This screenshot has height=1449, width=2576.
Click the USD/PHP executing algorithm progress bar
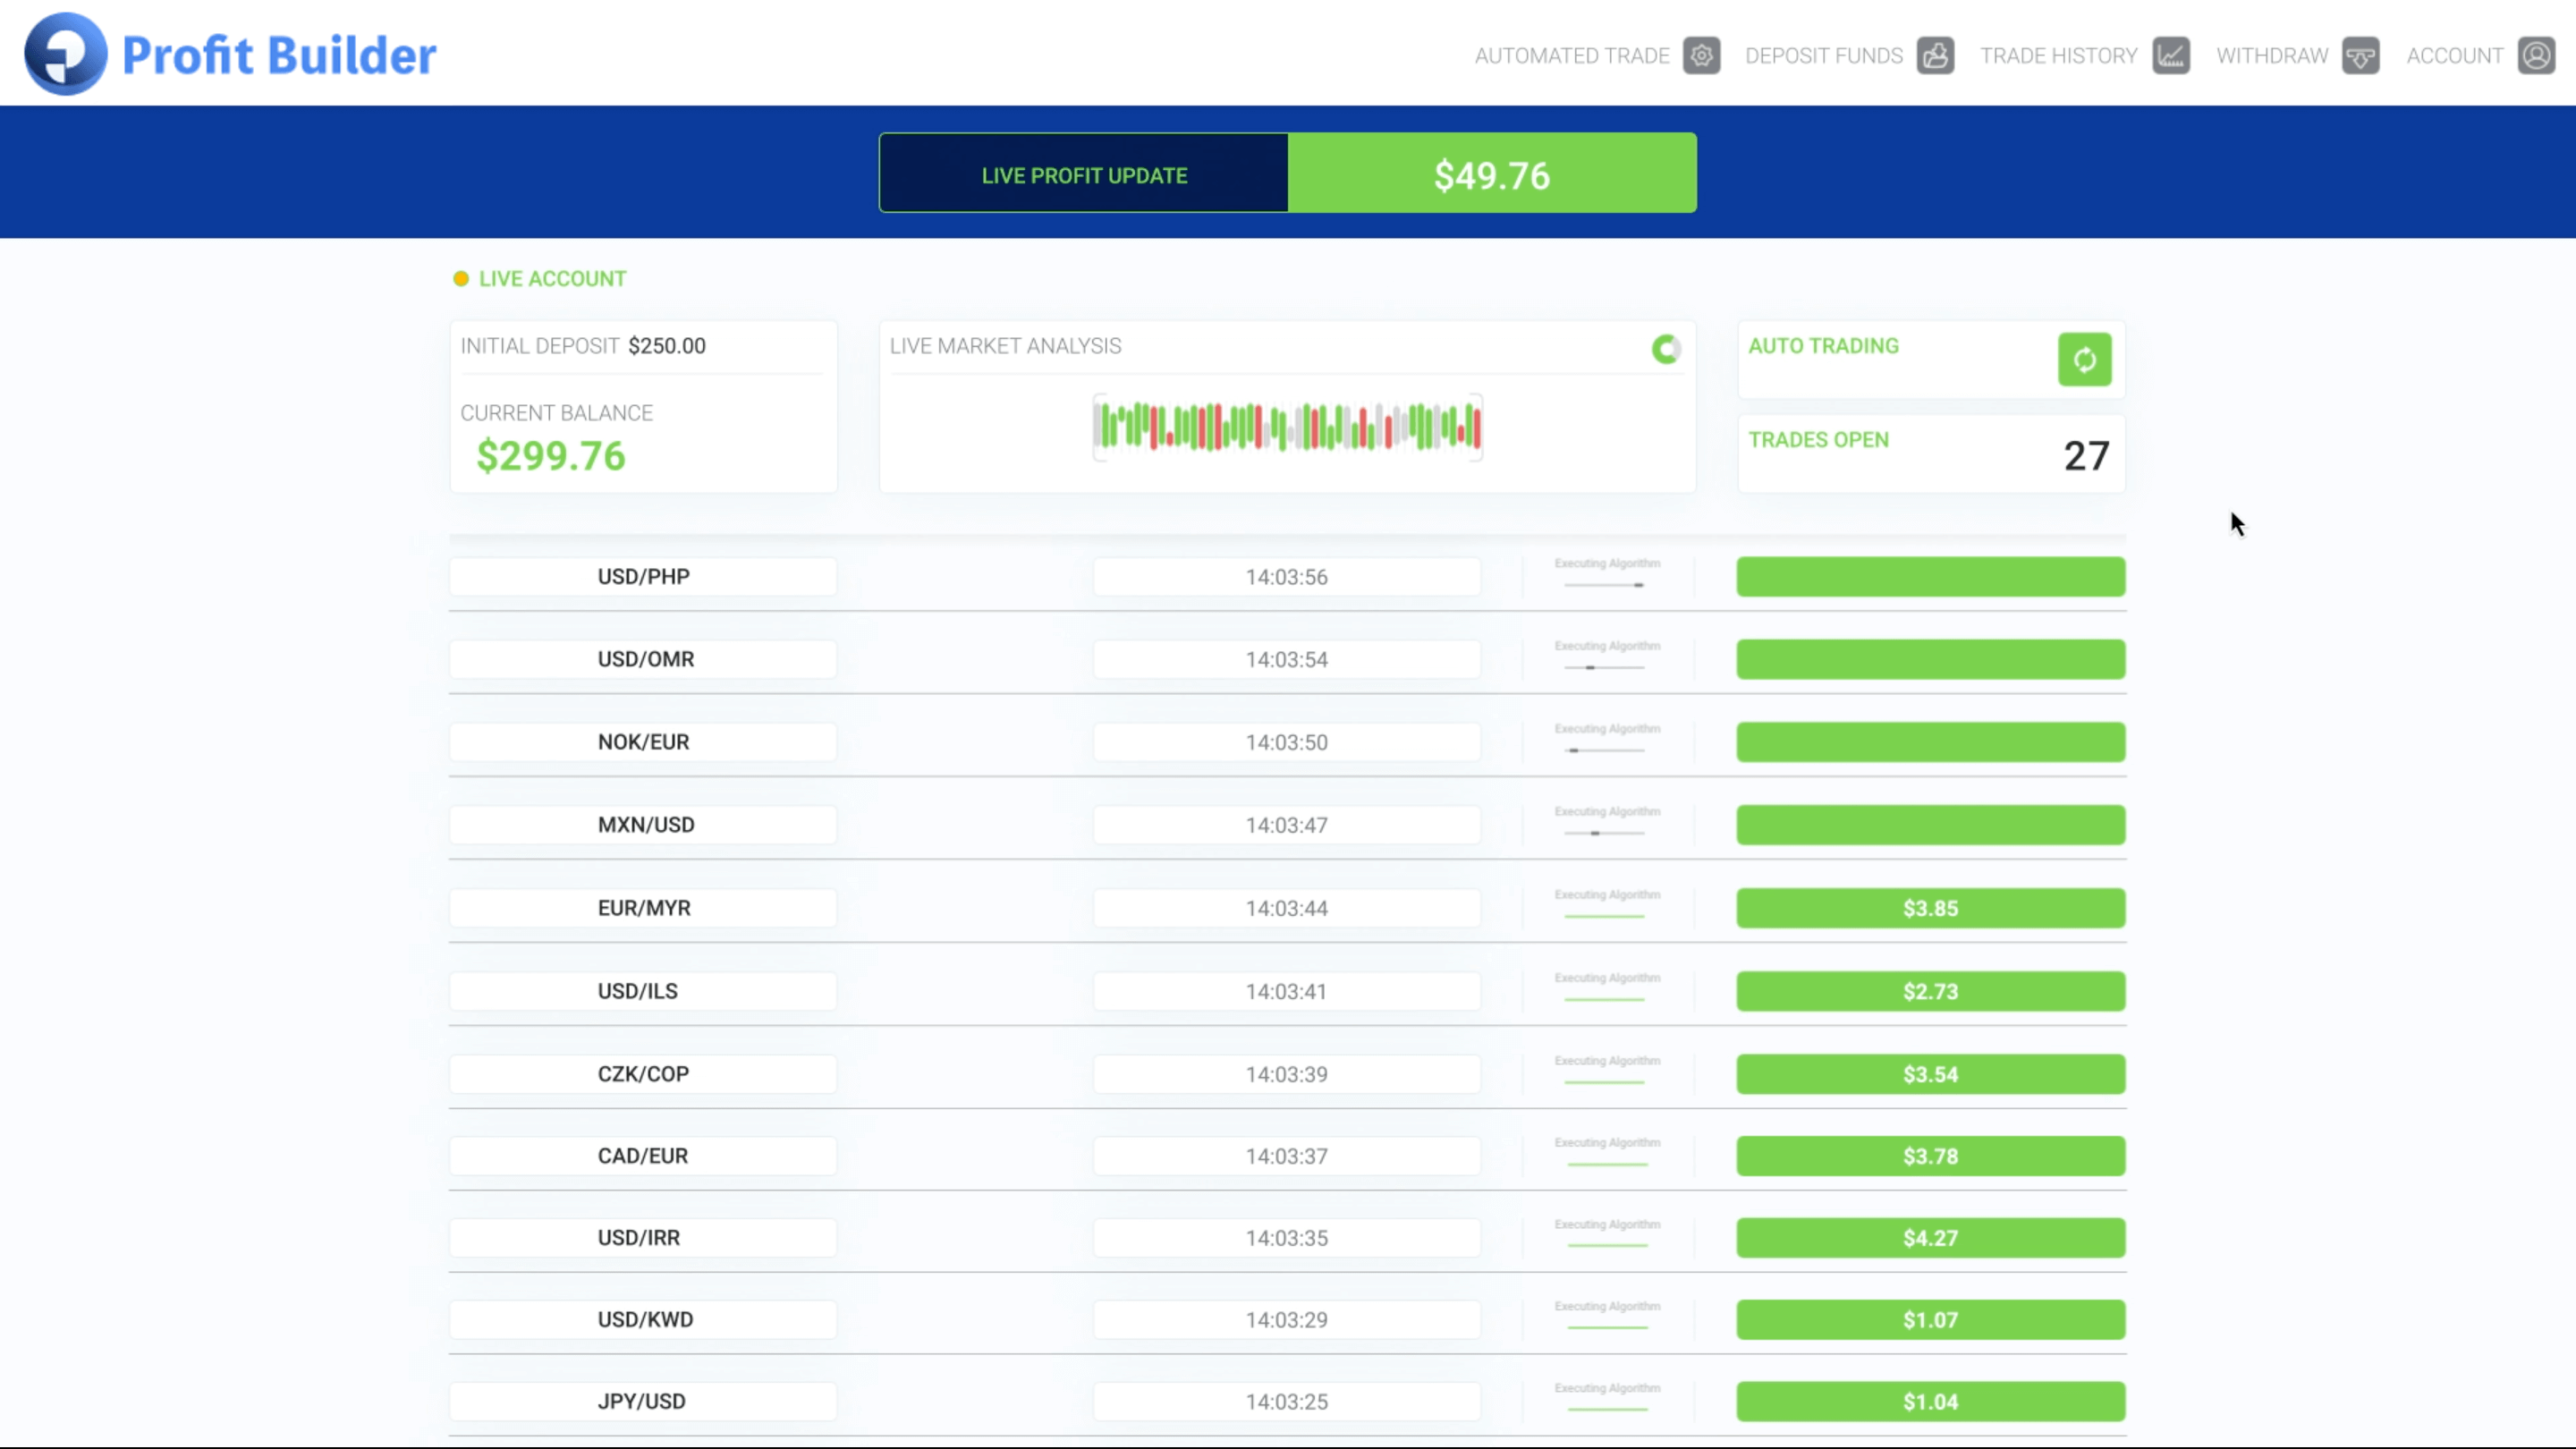(1605, 585)
